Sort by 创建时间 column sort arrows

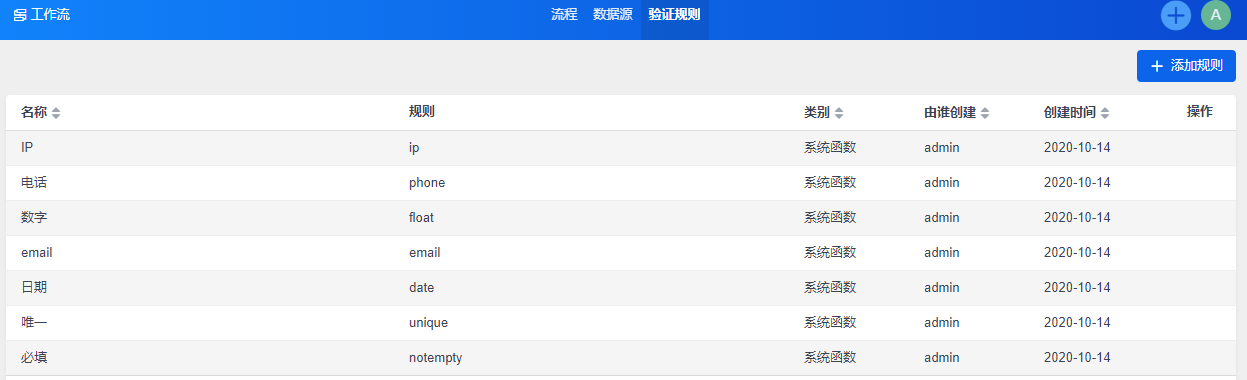[1105, 113]
